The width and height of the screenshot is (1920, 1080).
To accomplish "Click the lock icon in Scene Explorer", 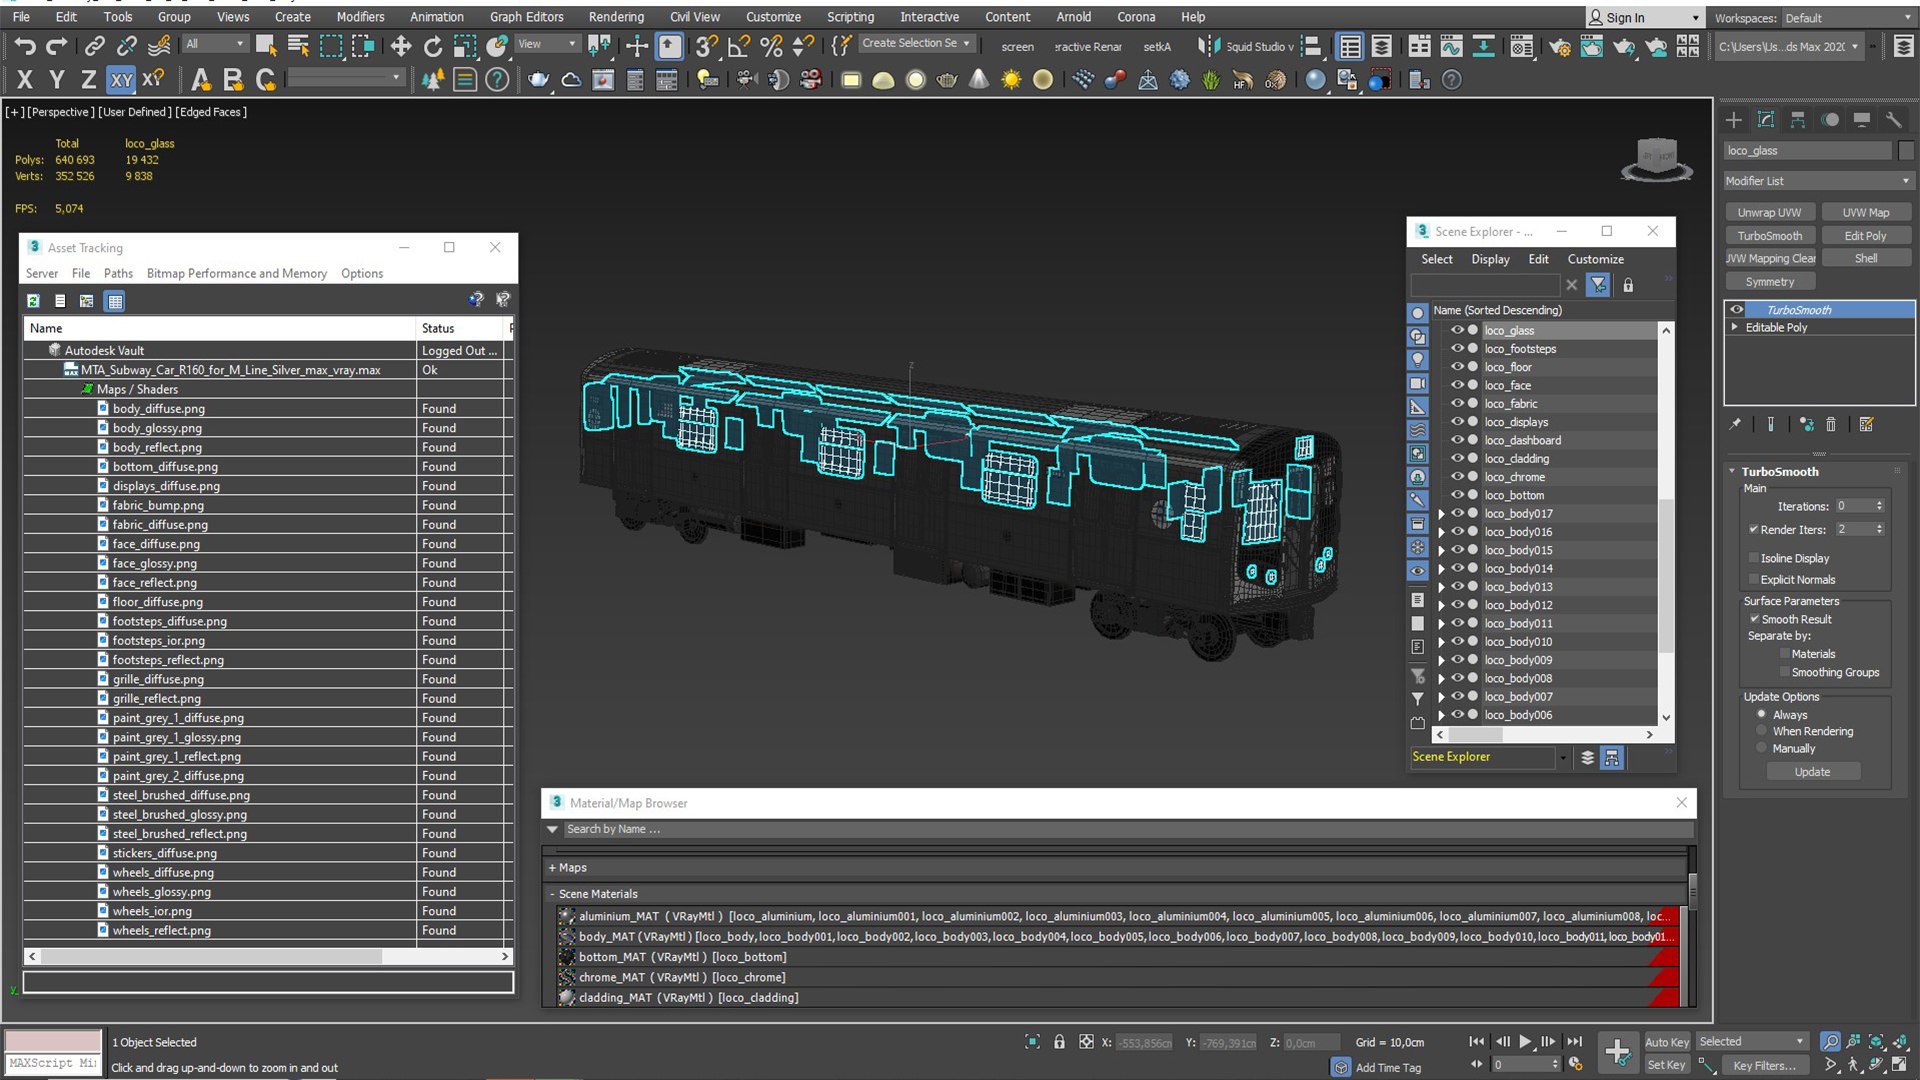I will 1628,286.
